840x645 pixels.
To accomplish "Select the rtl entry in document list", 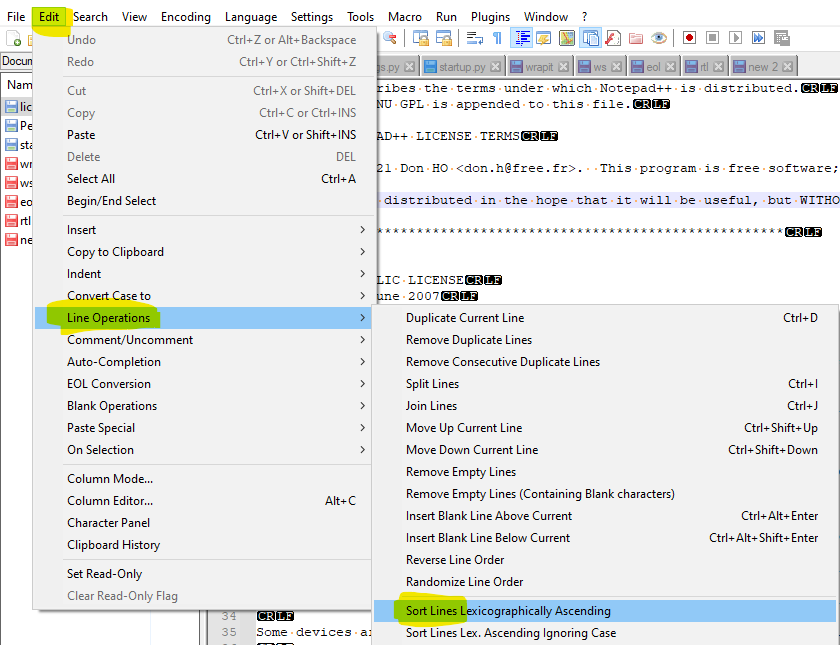I will pos(18,220).
